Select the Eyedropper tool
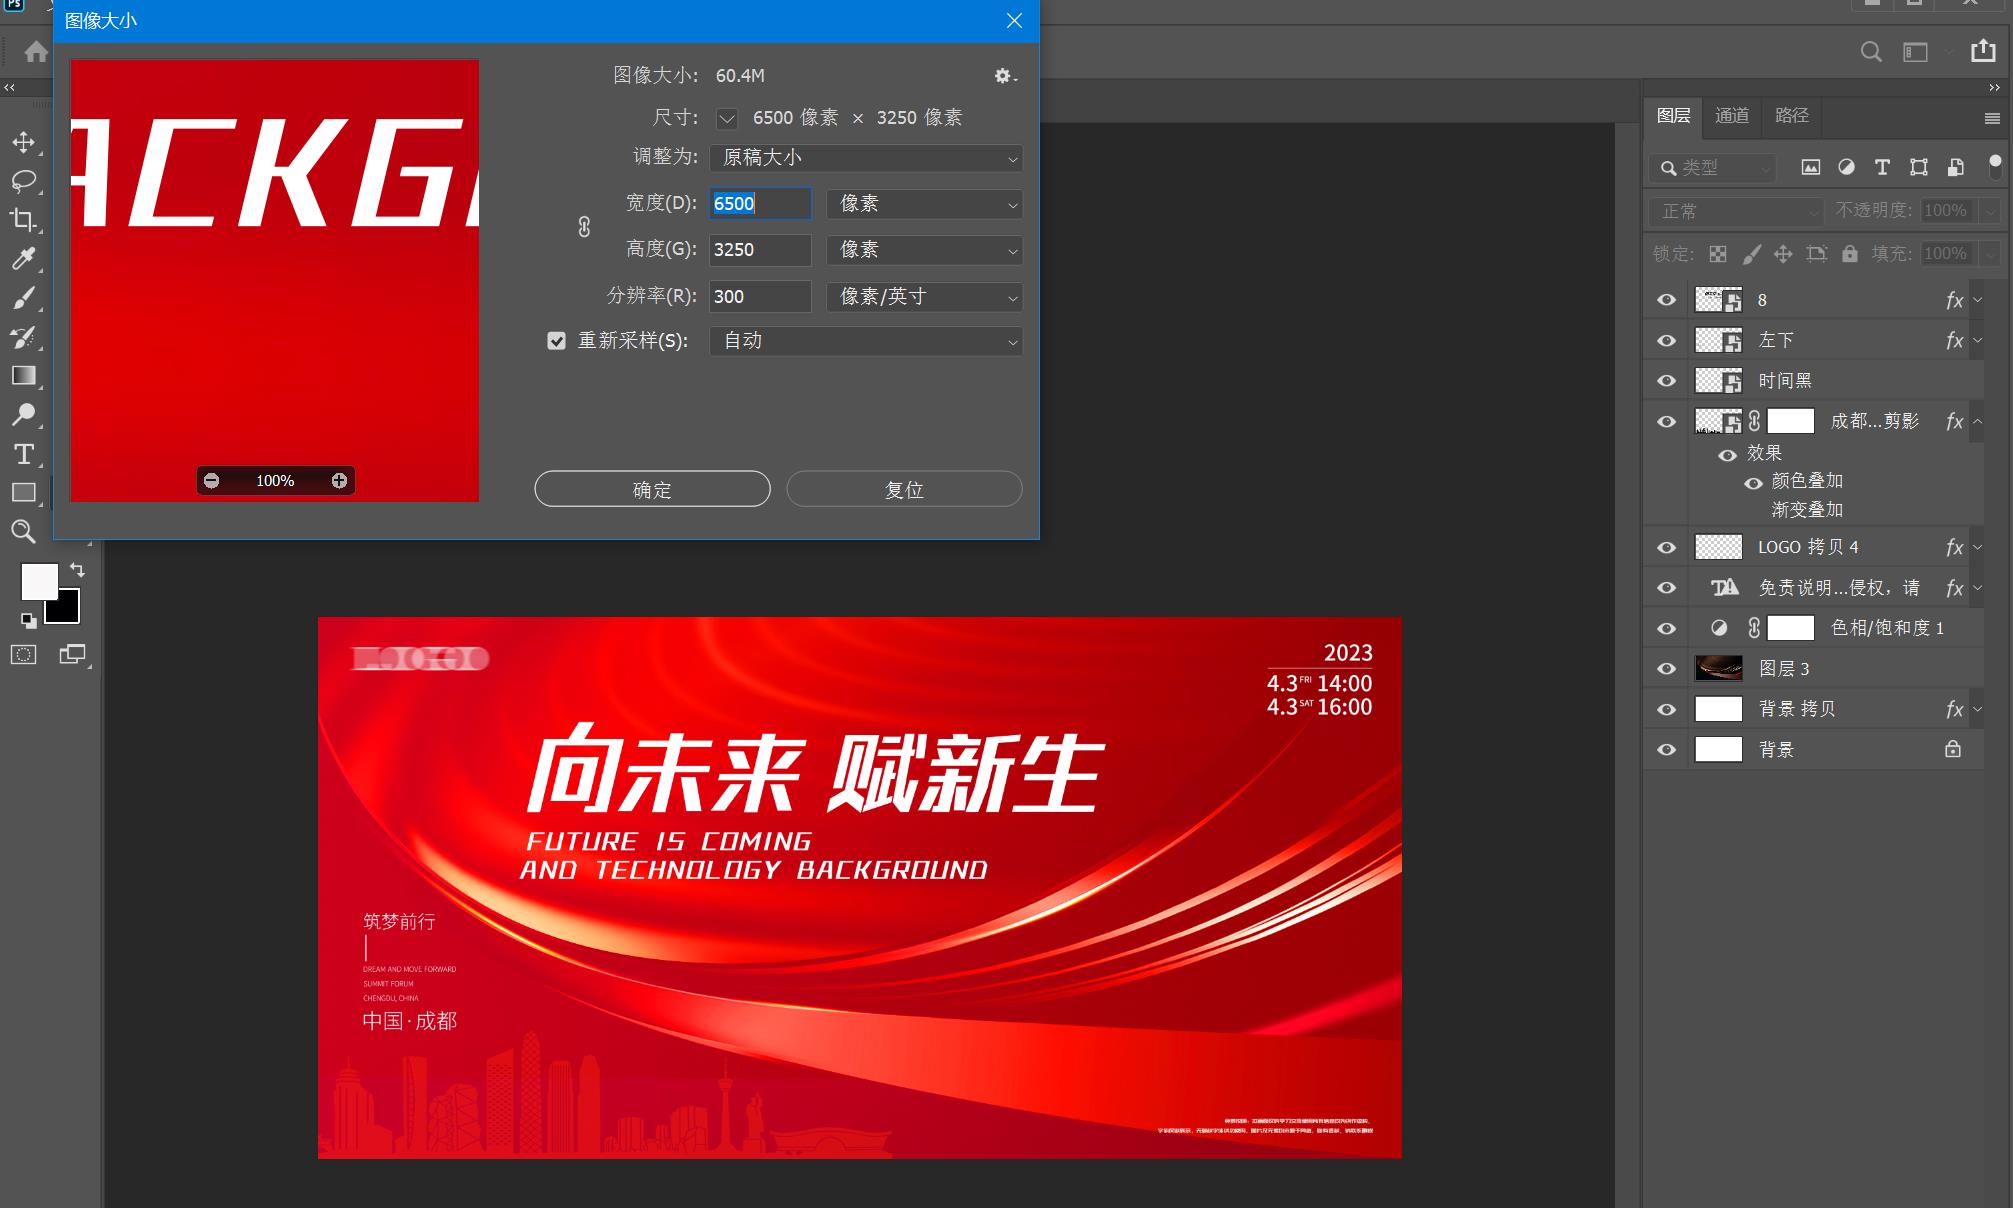Image resolution: width=2013 pixels, height=1208 pixels. [x=23, y=258]
